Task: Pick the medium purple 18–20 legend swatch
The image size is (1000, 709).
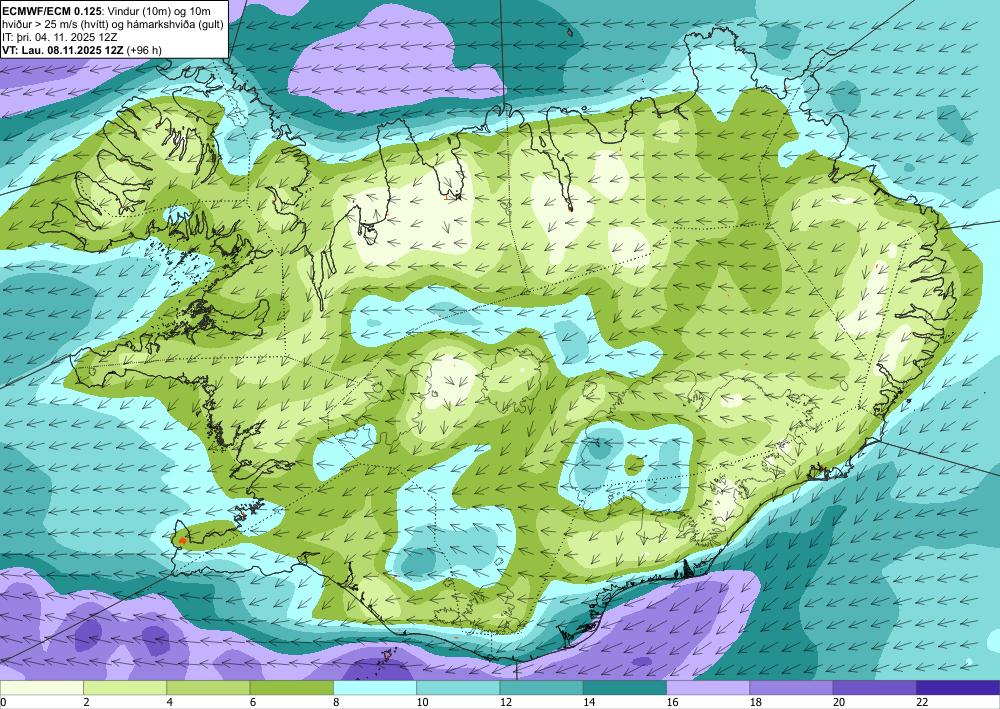Action: (791, 688)
